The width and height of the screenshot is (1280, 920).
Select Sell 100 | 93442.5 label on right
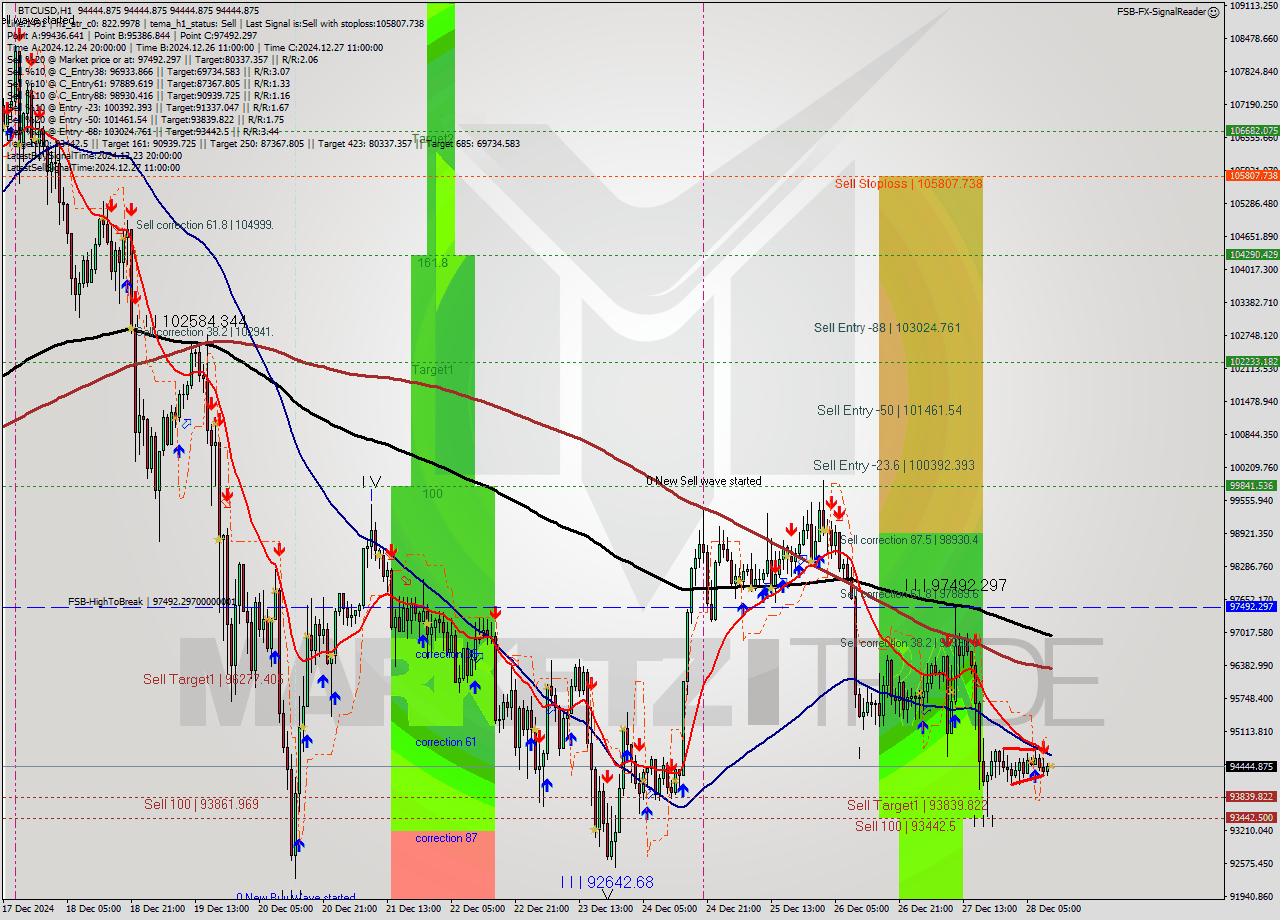(x=905, y=826)
